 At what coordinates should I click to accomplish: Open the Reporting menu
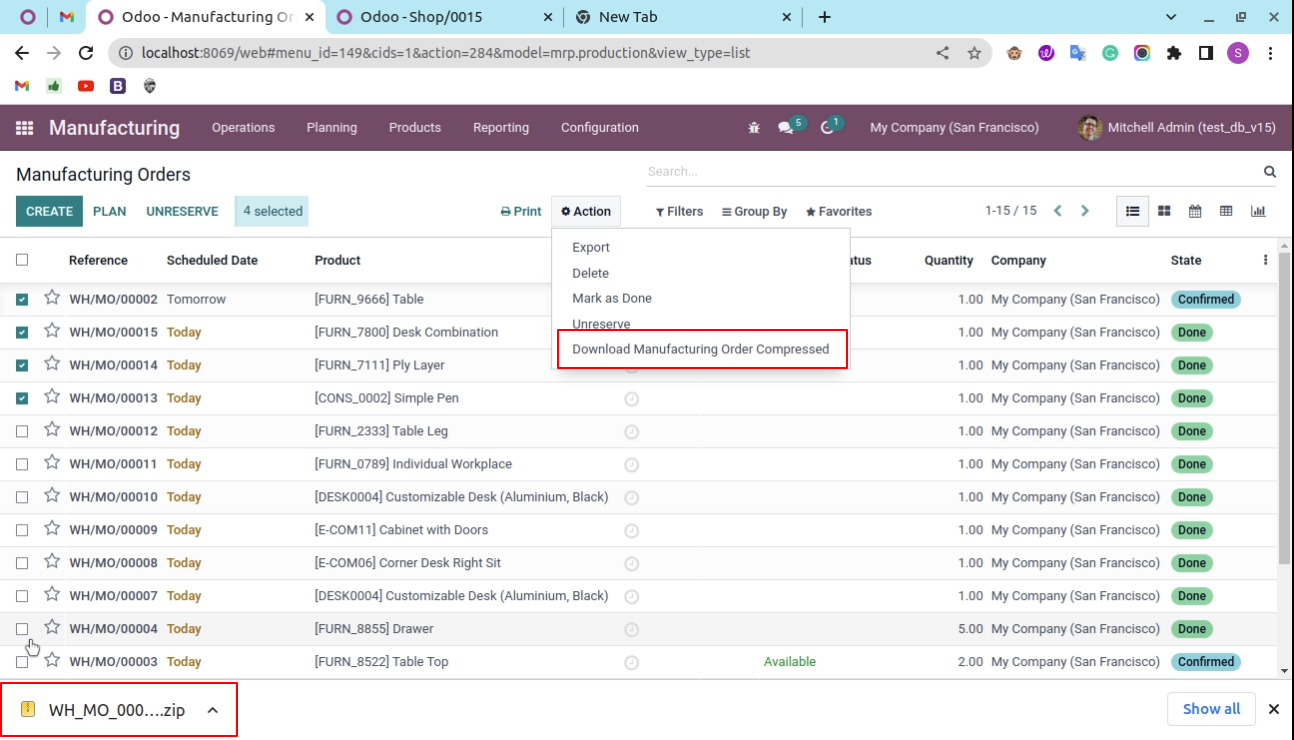click(x=501, y=128)
